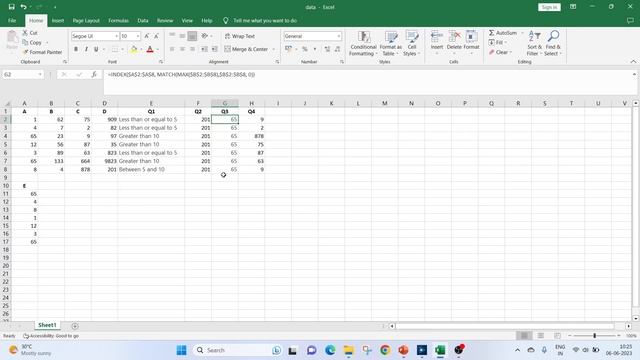Click Tell me what you want to do
The width and height of the screenshot is (640, 360).
tap(265, 20)
